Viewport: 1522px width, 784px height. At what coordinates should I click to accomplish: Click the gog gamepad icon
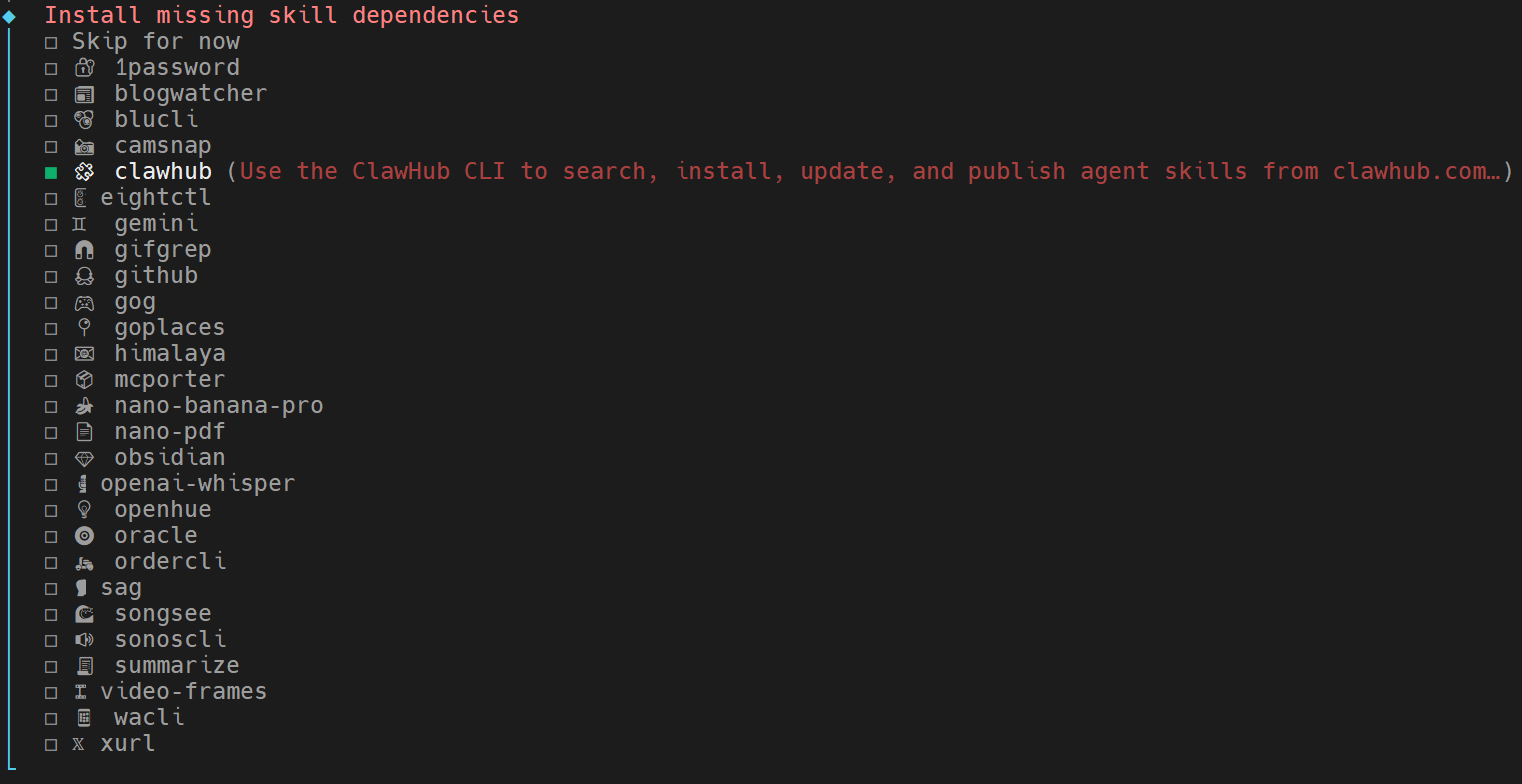(84, 301)
